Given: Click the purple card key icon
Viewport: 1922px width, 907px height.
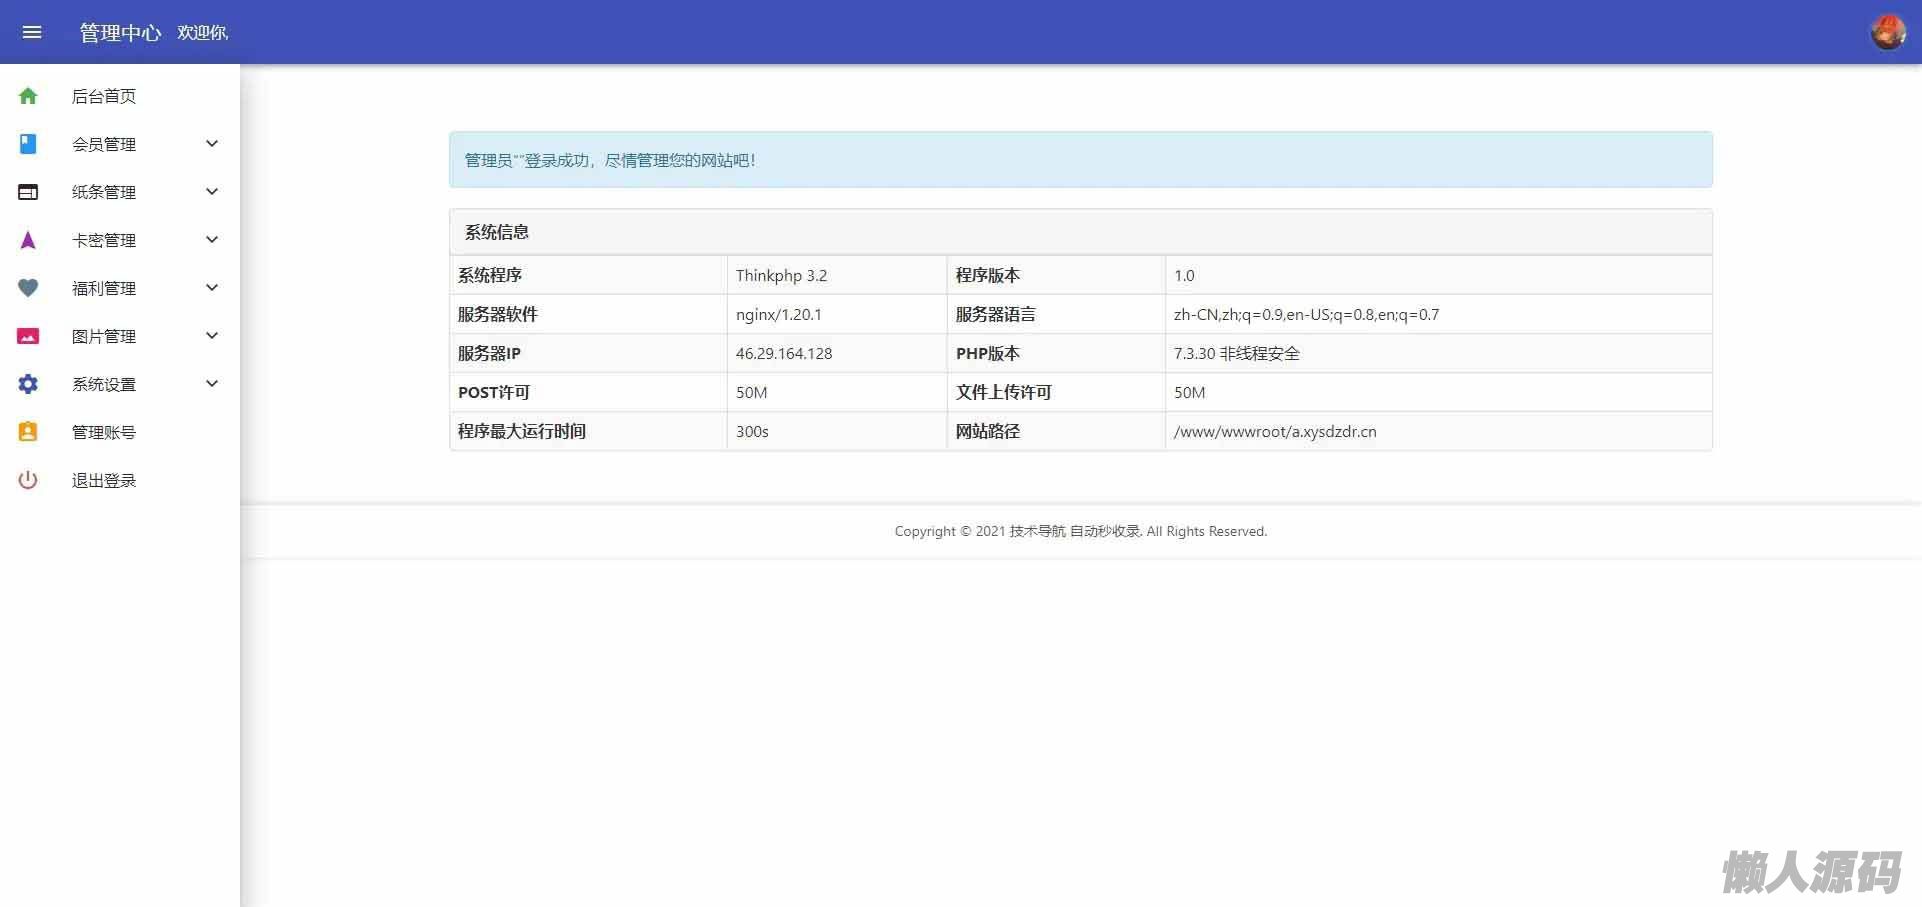Looking at the screenshot, I should point(28,240).
